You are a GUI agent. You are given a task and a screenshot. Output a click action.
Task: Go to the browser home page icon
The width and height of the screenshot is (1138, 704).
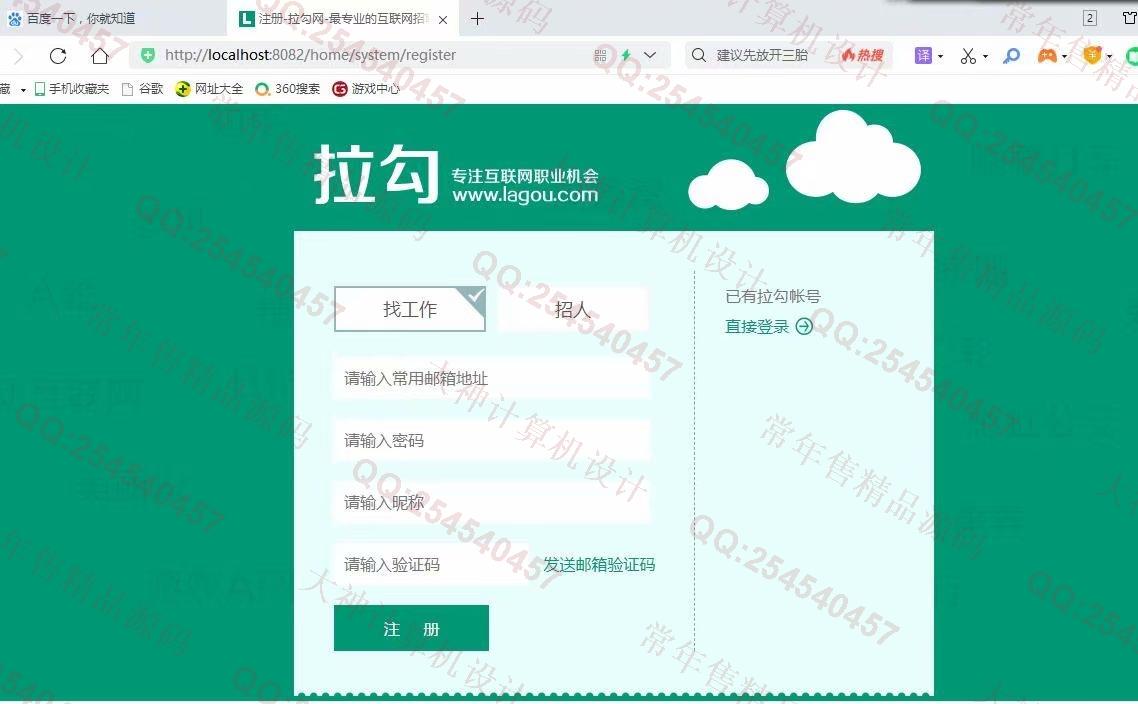coord(100,55)
